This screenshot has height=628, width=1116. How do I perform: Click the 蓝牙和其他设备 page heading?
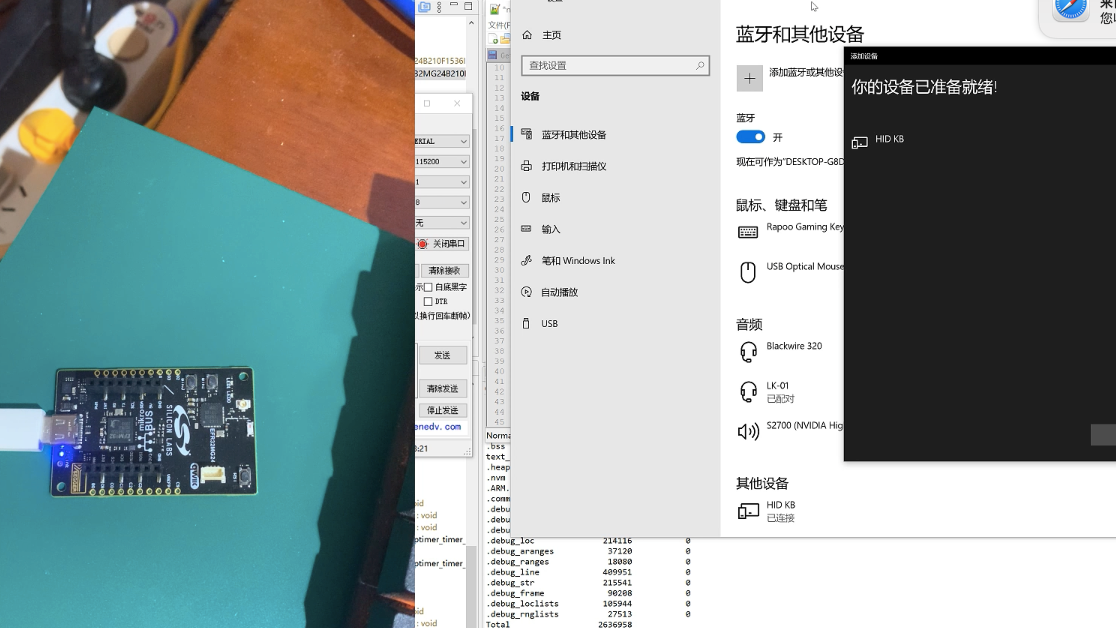800,34
